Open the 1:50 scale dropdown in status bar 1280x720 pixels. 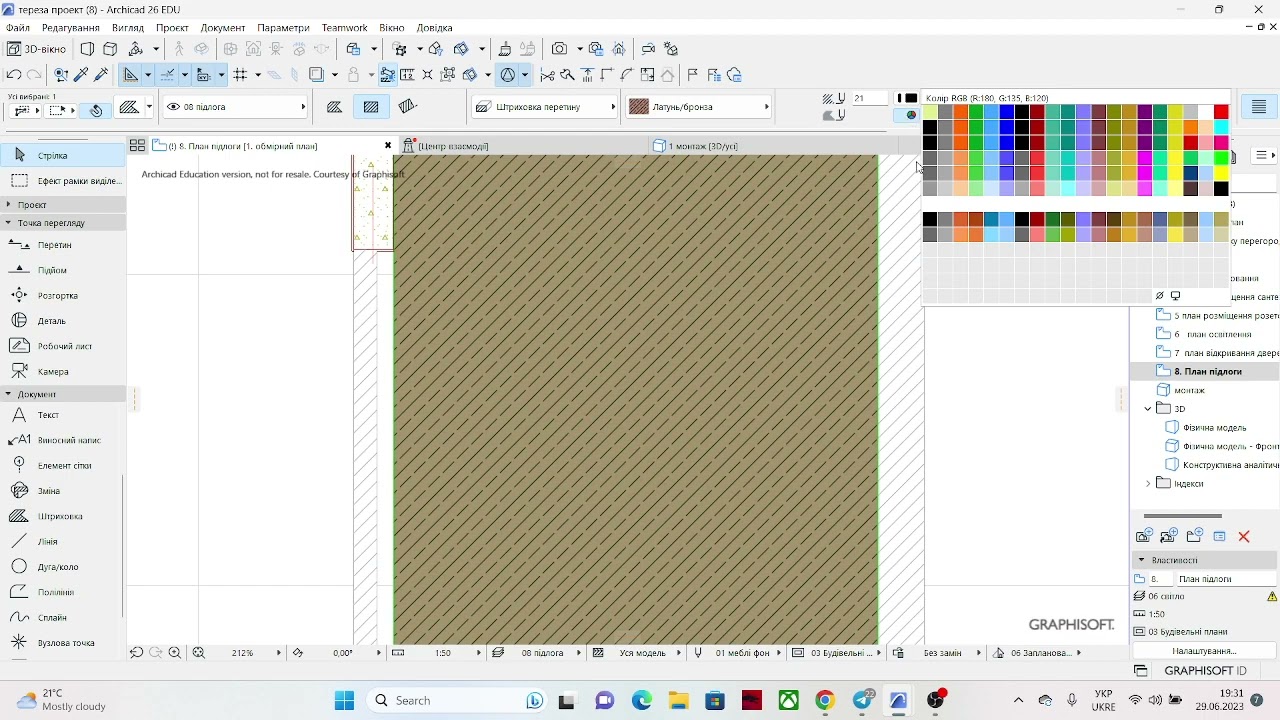[479, 653]
